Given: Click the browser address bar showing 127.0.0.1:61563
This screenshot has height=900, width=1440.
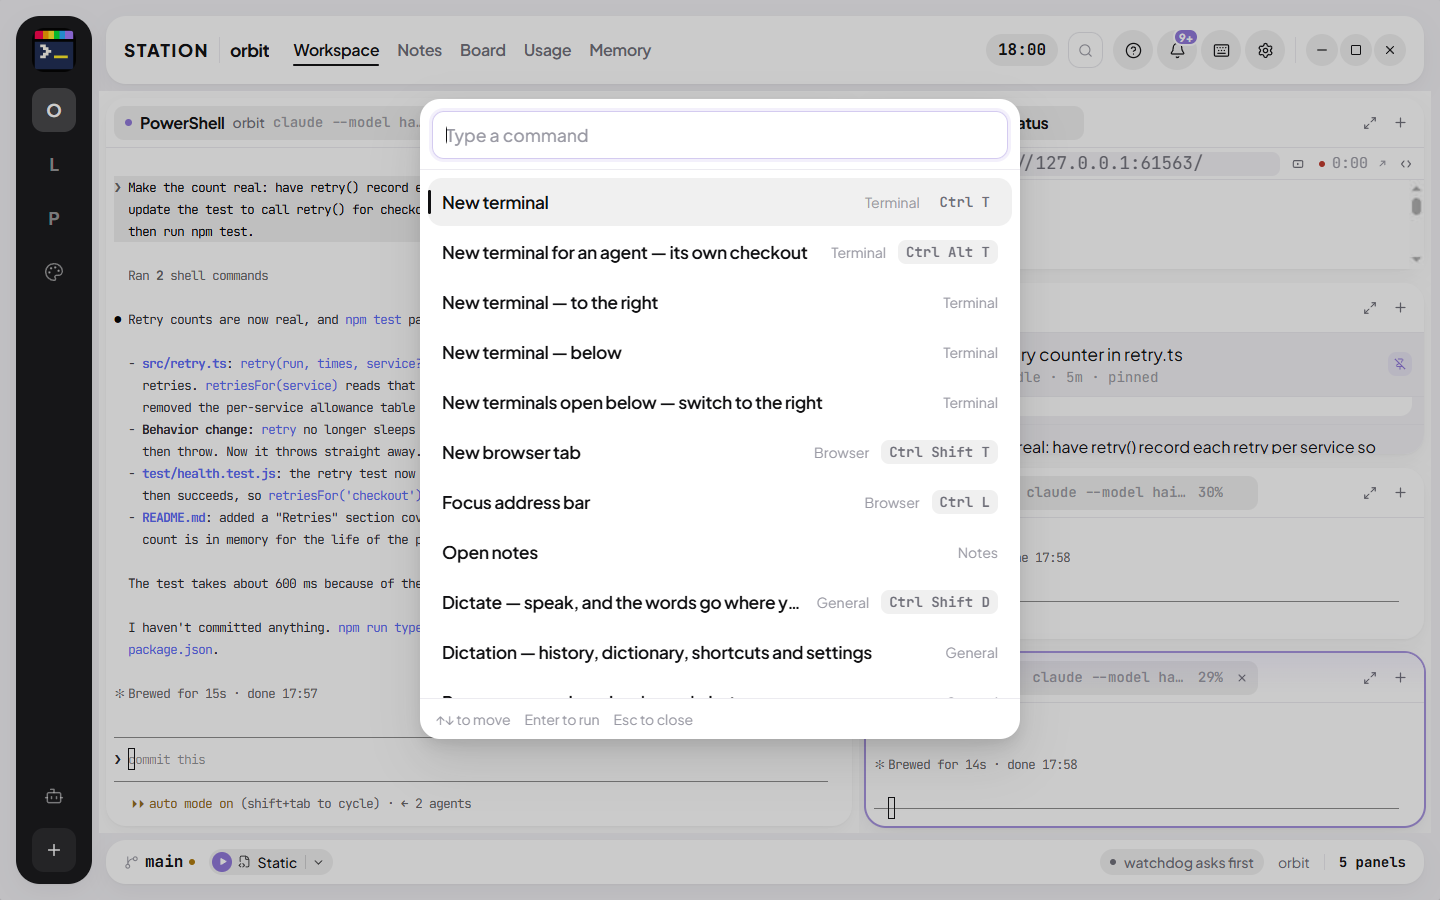Looking at the screenshot, I should (1150, 163).
